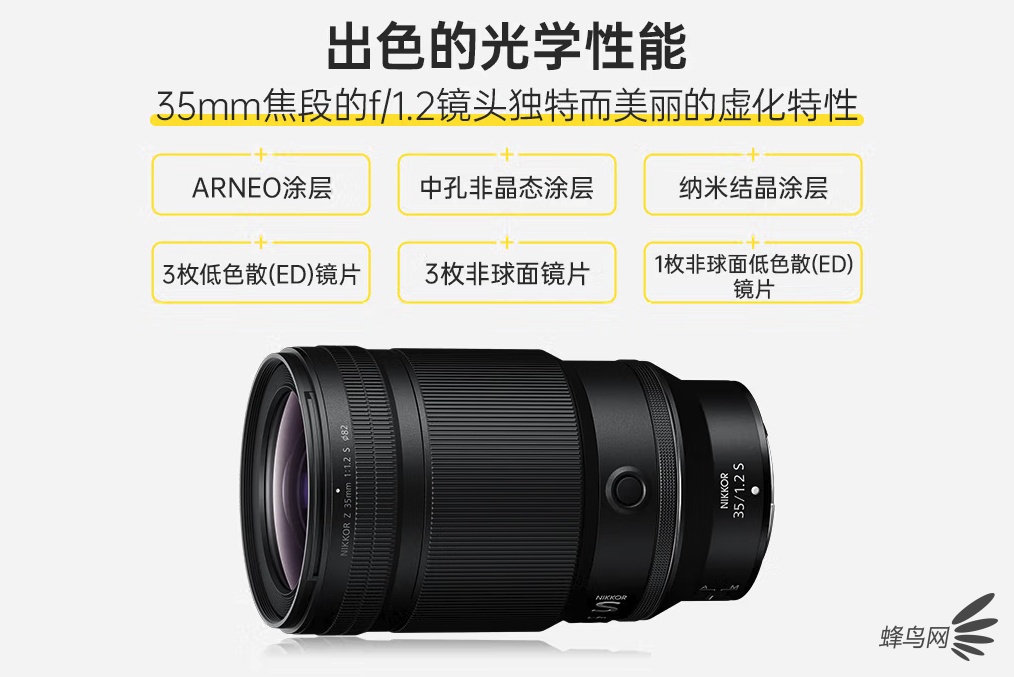Click the 35mm焦段 f/1.2 subtitle text

506,105
